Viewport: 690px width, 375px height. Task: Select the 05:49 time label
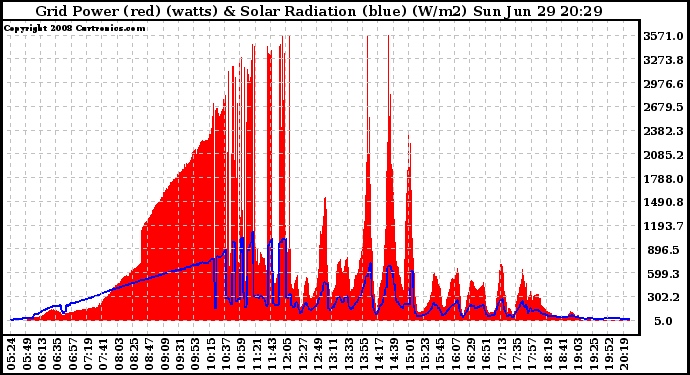coord(26,353)
